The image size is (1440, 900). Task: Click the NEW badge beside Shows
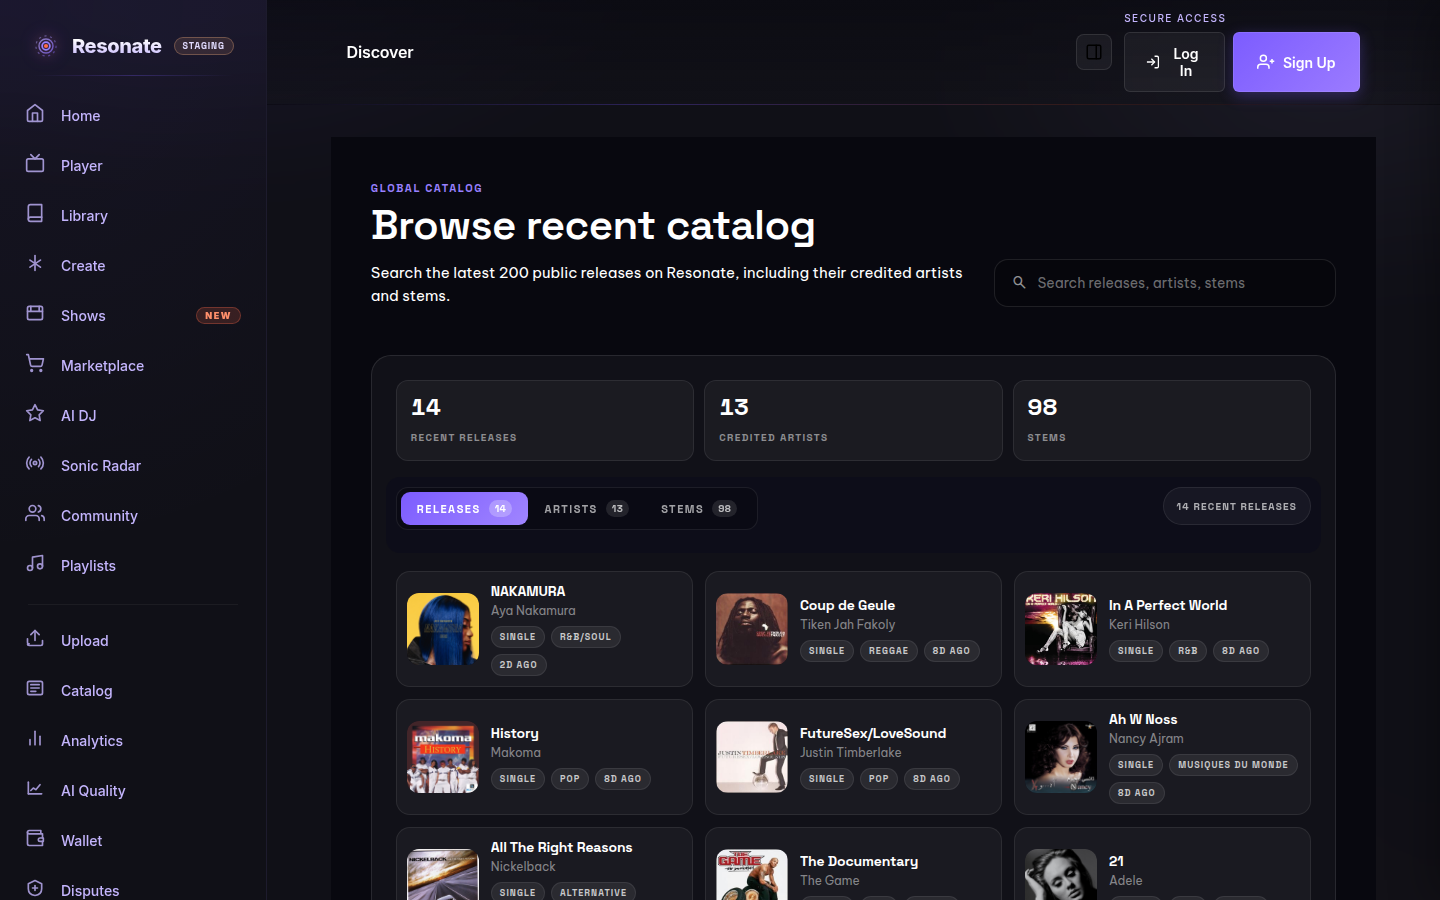(218, 315)
